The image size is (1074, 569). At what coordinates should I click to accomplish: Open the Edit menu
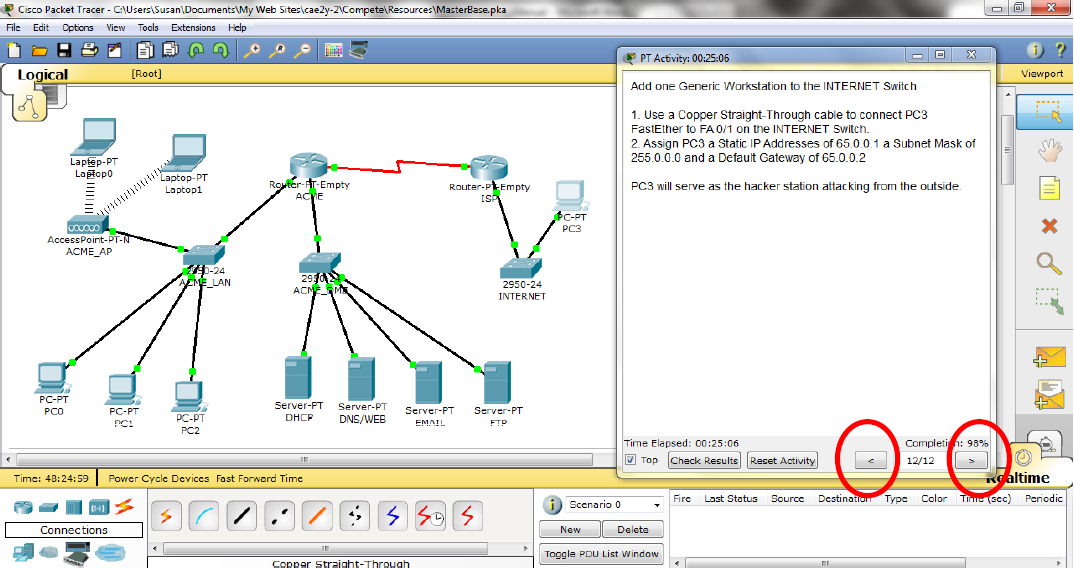(41, 27)
